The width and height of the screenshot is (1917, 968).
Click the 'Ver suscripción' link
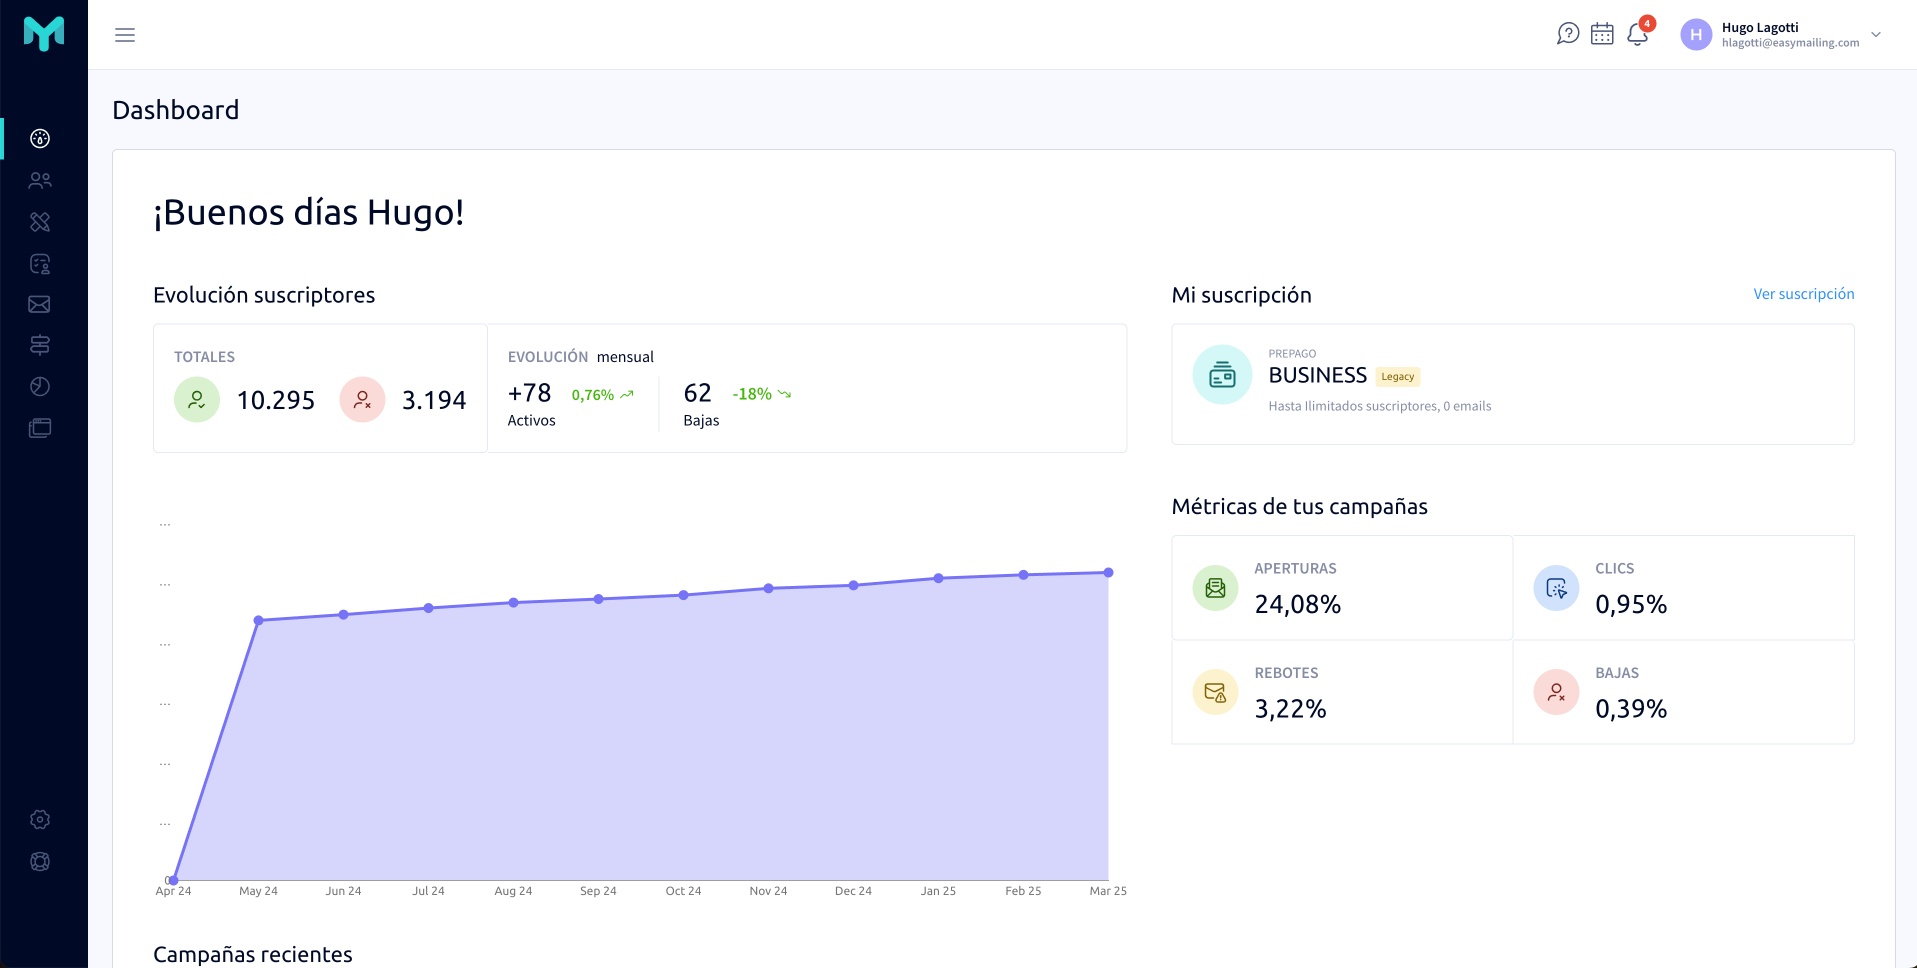[1803, 294]
